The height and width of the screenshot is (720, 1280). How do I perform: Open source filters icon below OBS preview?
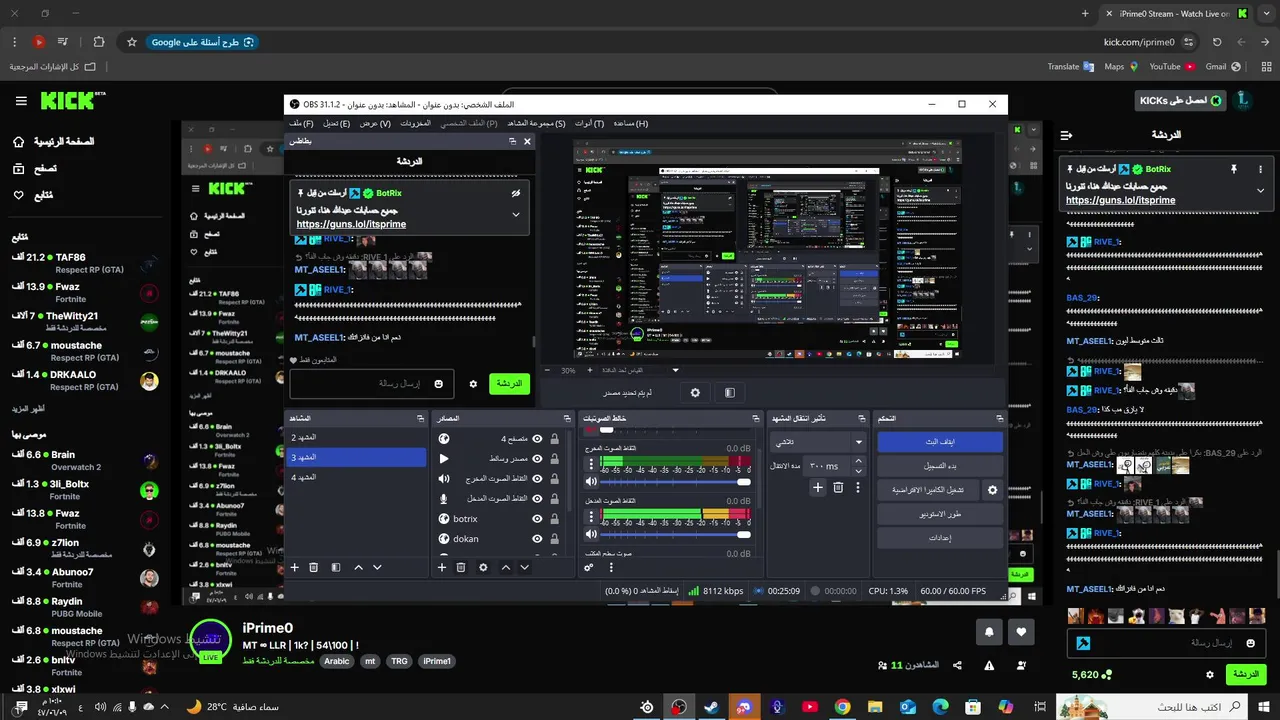click(730, 393)
